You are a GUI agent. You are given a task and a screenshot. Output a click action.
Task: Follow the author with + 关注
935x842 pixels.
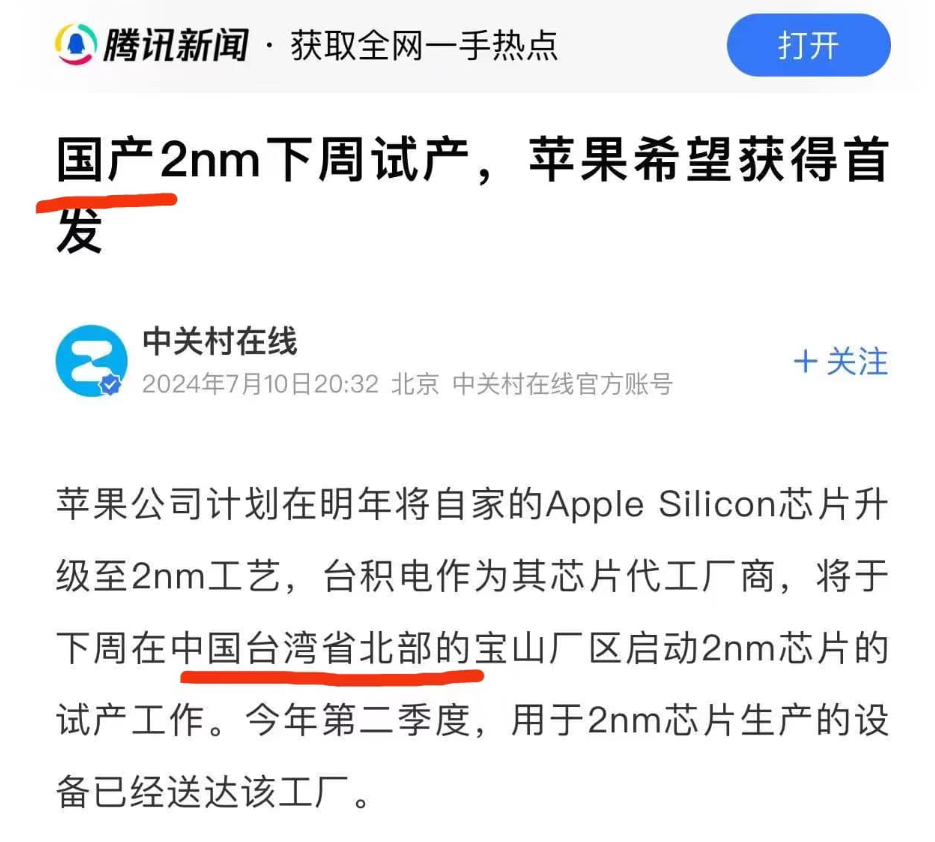point(841,361)
